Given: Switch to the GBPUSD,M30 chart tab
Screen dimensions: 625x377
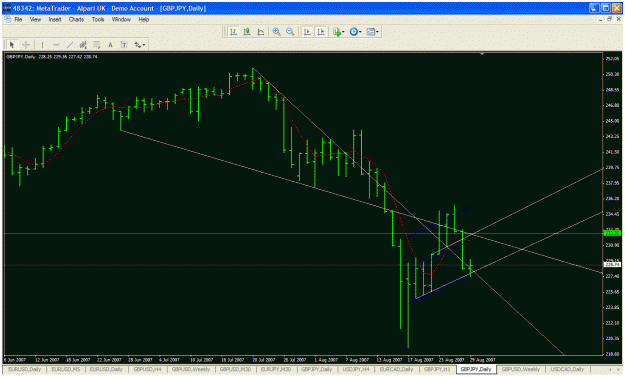Looking at the screenshot, I should tap(235, 369).
